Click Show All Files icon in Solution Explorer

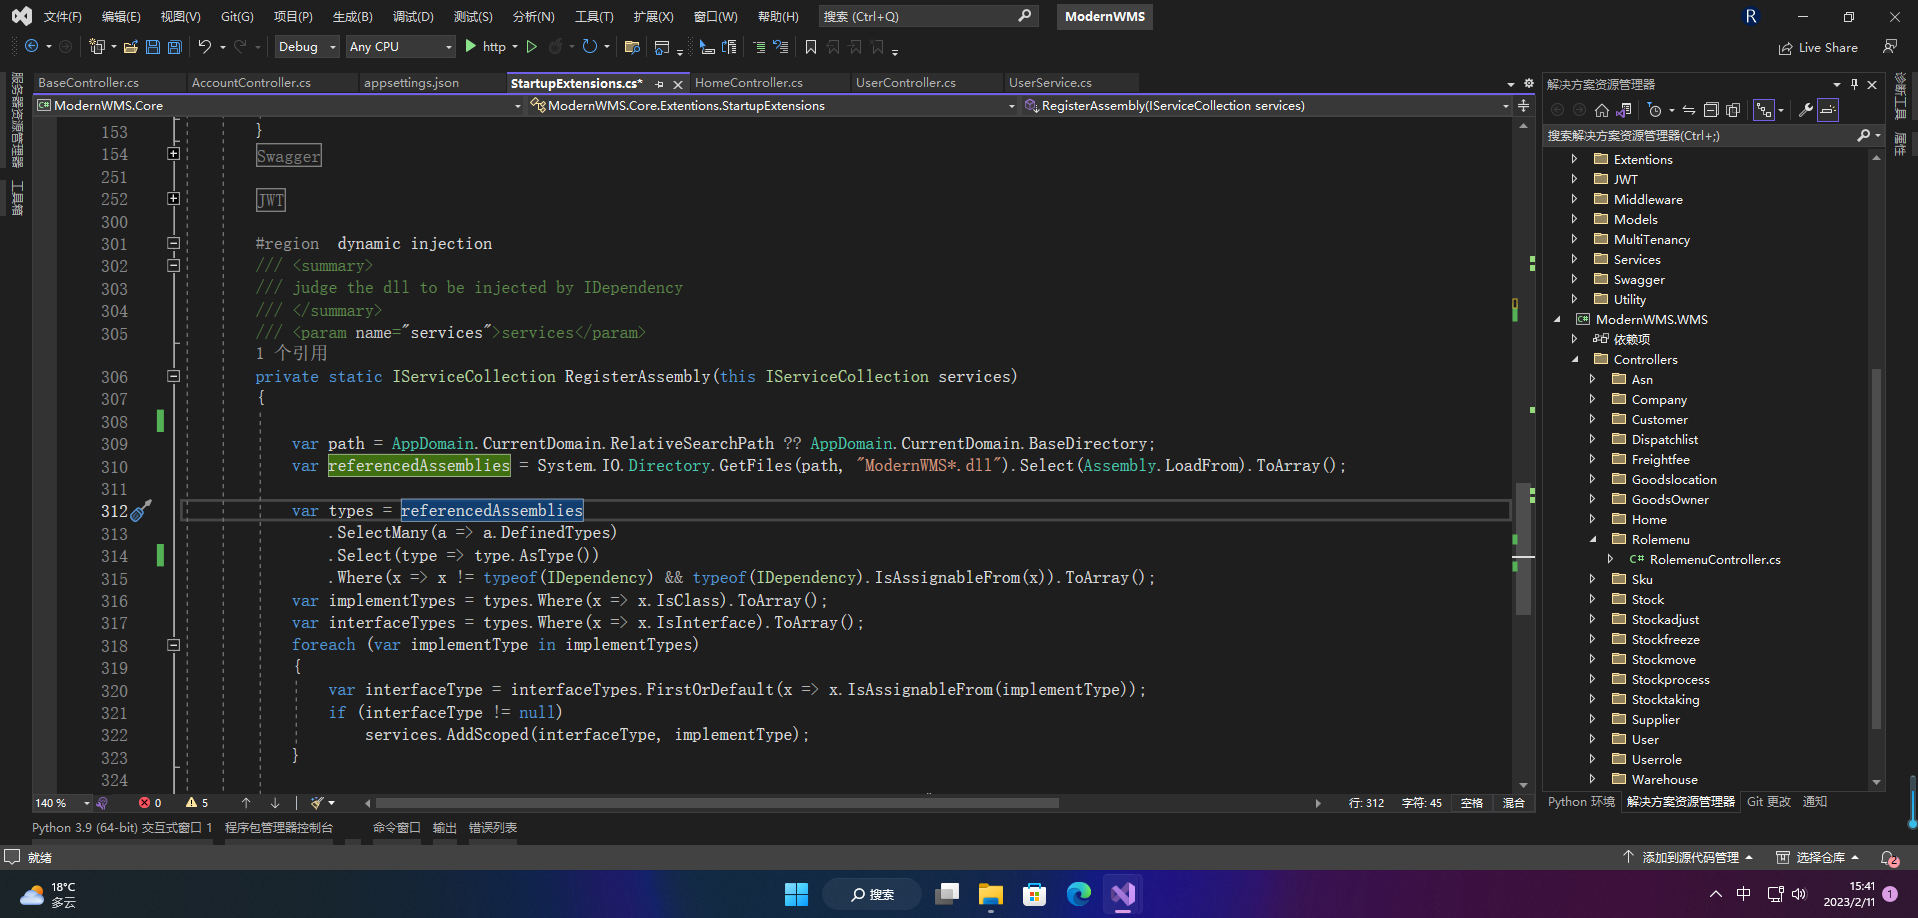coord(1733,110)
